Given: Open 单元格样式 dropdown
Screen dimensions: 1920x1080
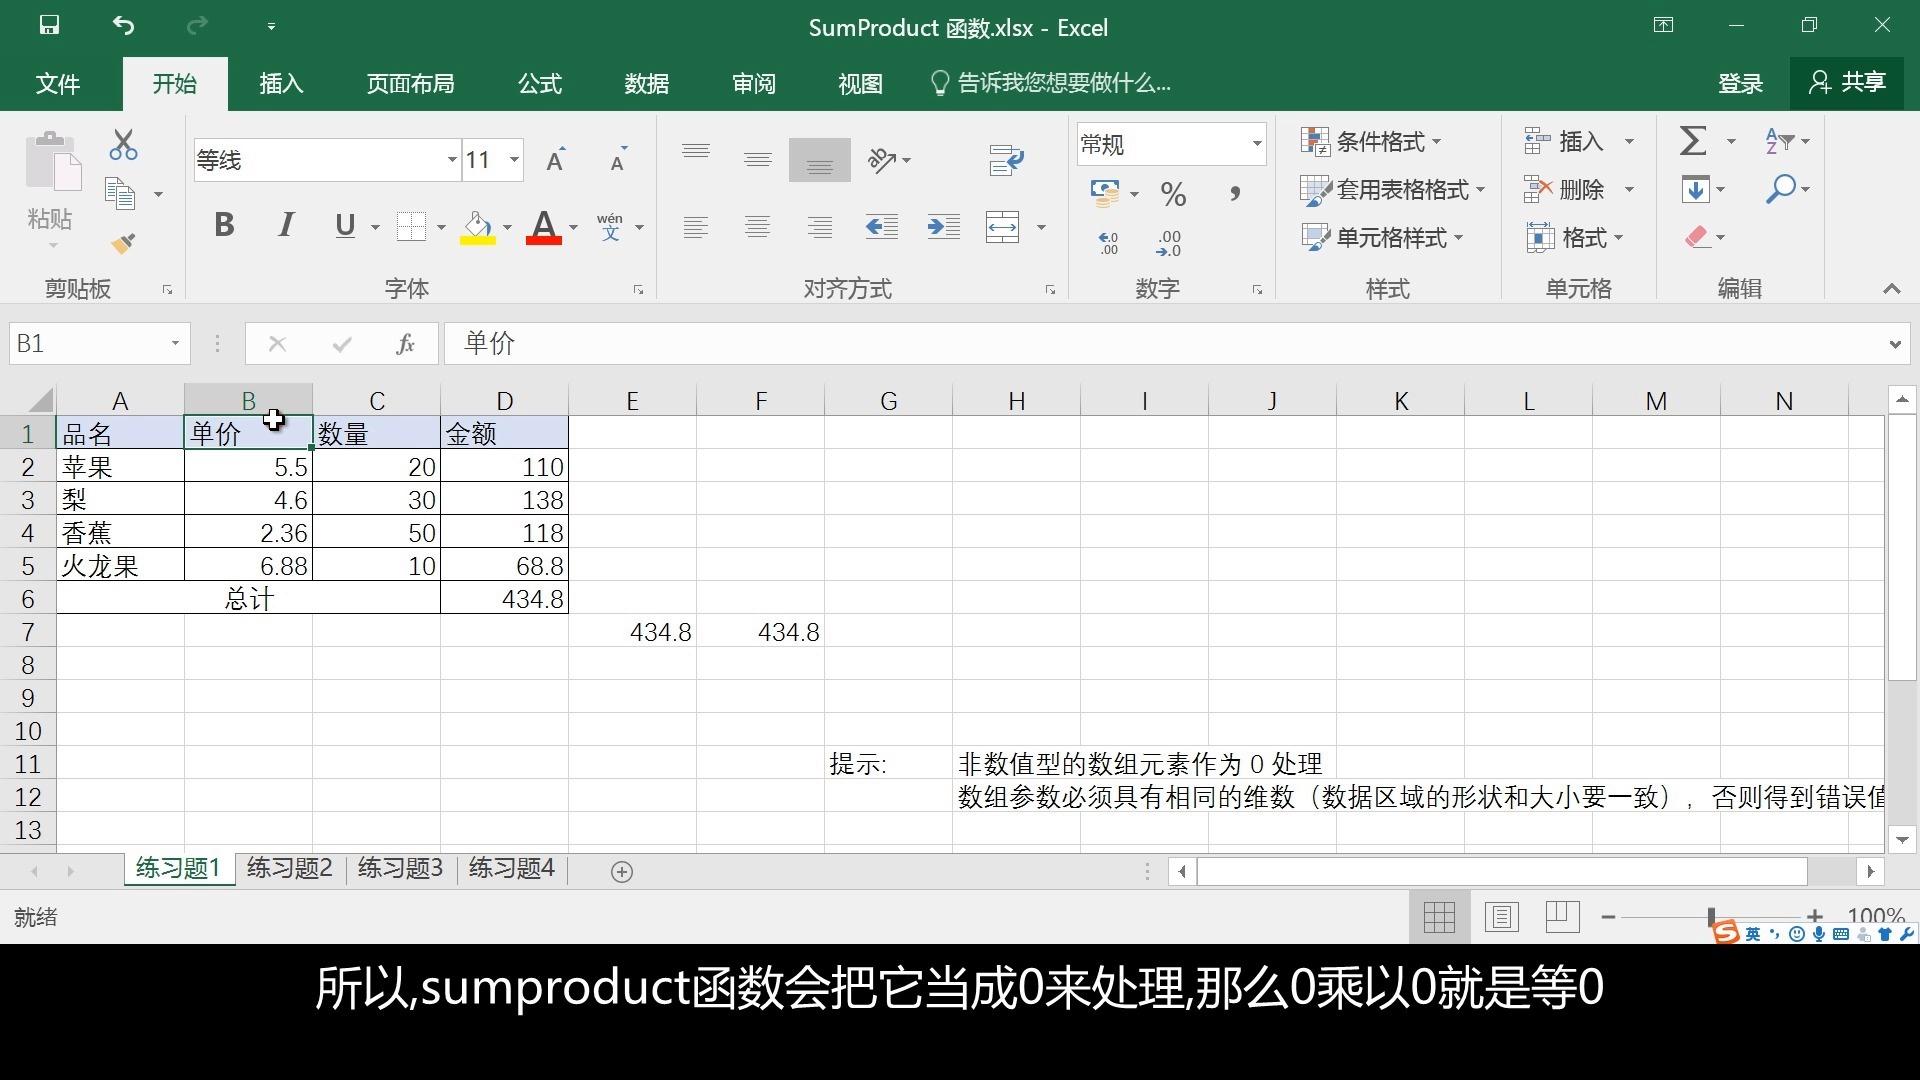Looking at the screenshot, I should pyautogui.click(x=1382, y=238).
